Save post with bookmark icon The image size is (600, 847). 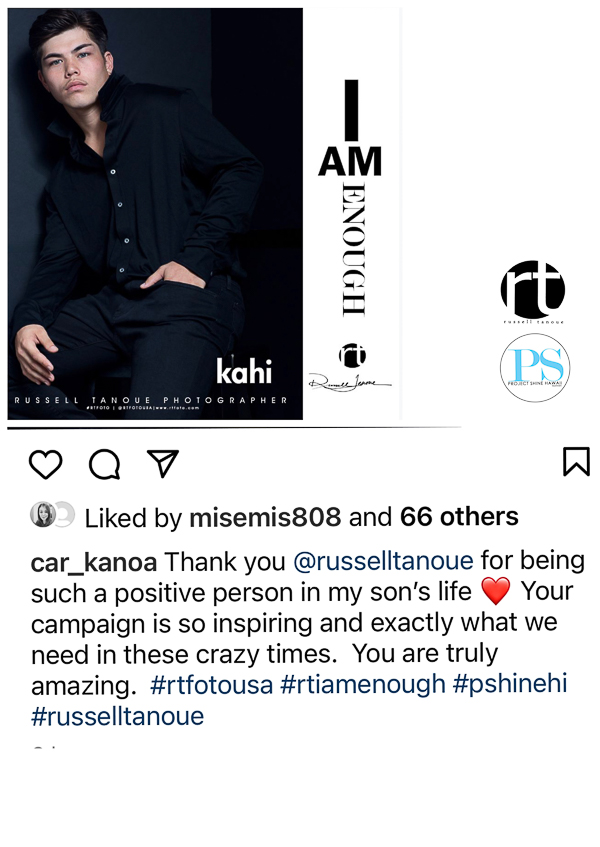(576, 461)
